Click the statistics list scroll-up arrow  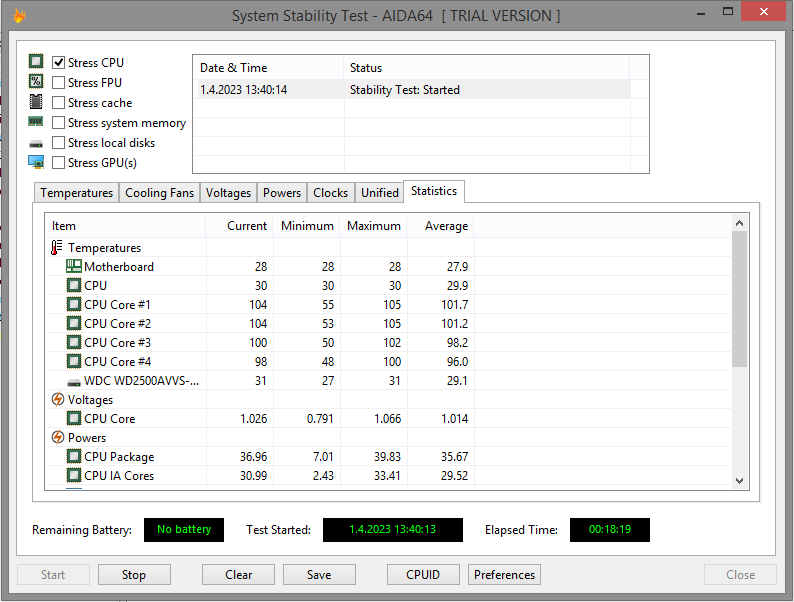tap(739, 223)
